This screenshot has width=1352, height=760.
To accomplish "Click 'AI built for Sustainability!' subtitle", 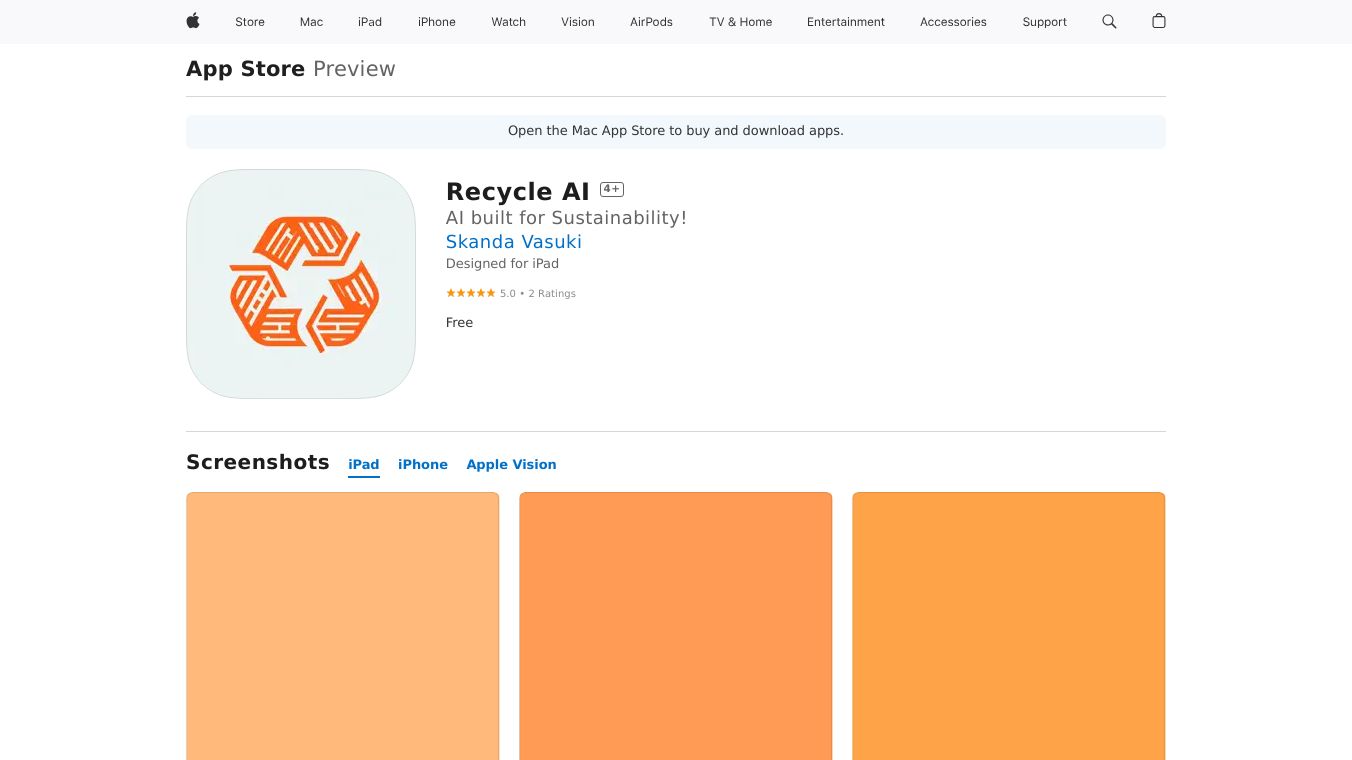I will (x=566, y=217).
